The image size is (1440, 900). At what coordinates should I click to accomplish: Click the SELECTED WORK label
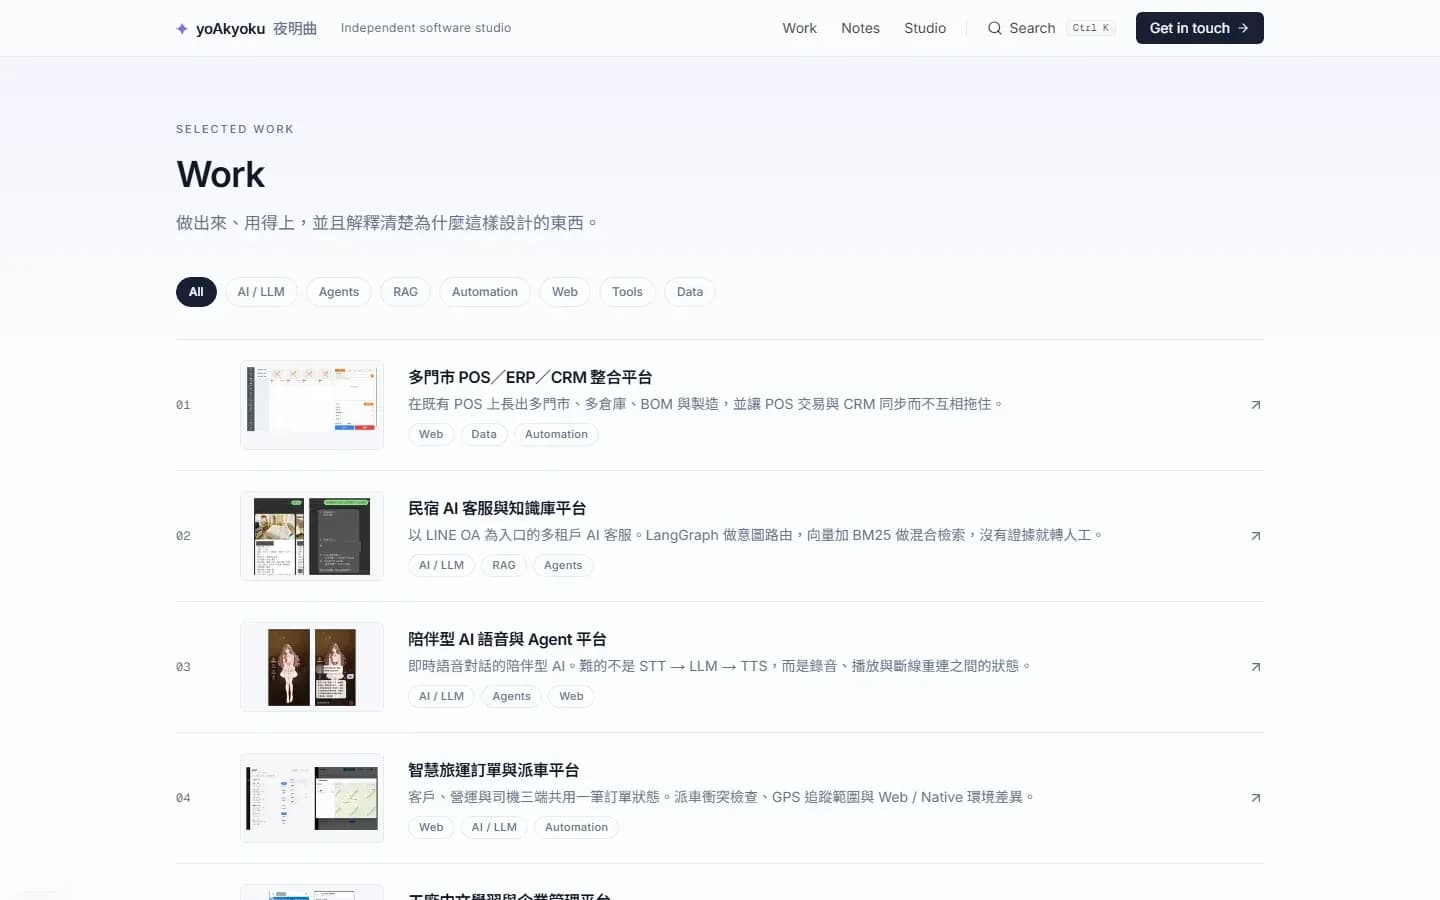click(235, 129)
